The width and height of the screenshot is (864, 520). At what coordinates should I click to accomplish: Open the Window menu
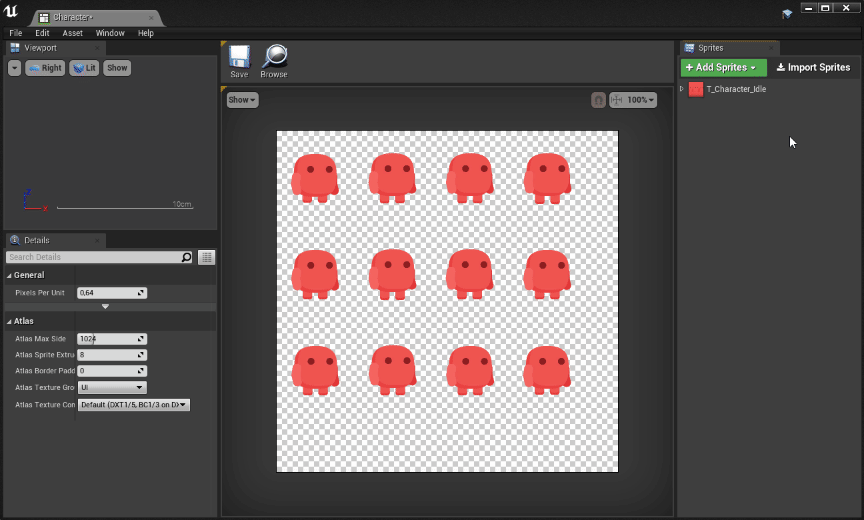click(x=110, y=33)
